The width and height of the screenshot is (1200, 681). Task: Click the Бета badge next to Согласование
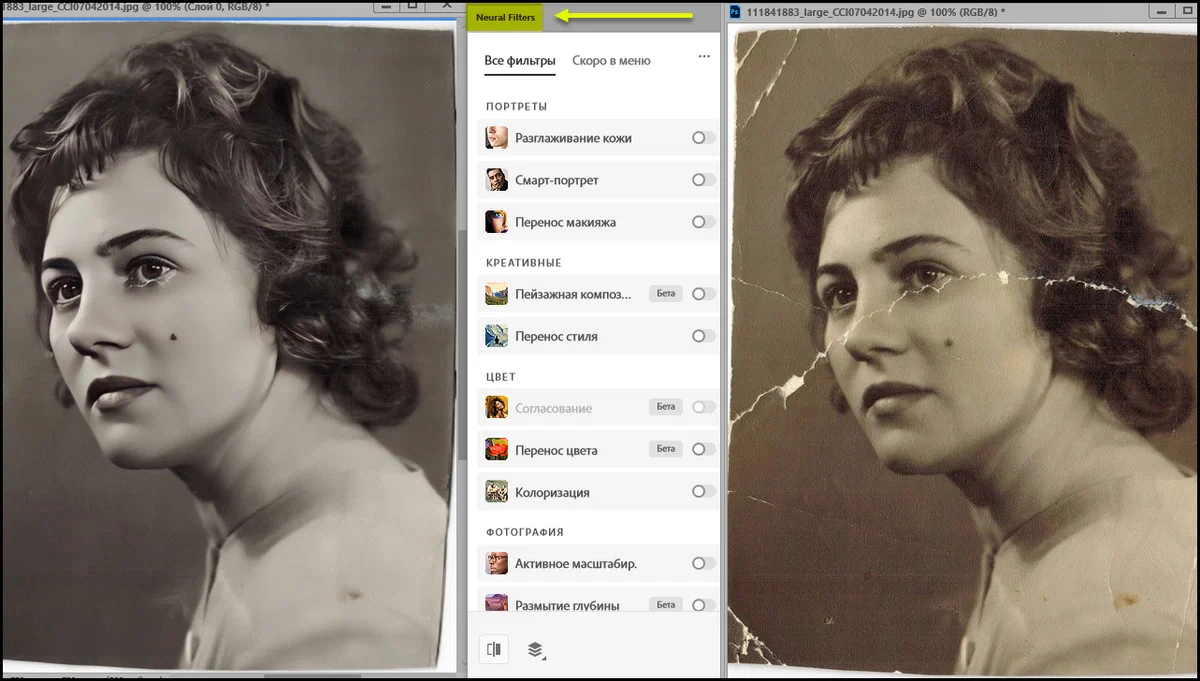click(x=666, y=407)
